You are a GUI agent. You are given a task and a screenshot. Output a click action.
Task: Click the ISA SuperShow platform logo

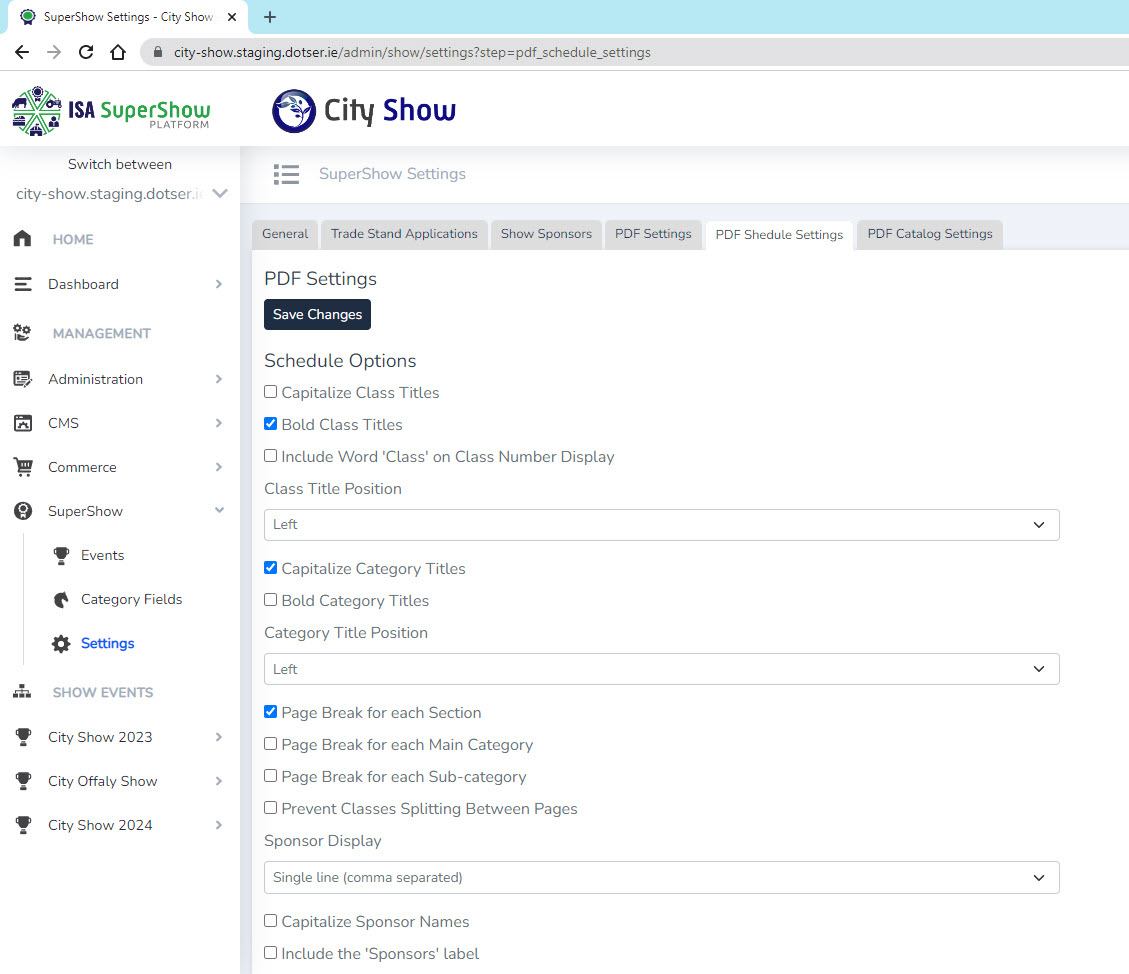[x=111, y=110]
